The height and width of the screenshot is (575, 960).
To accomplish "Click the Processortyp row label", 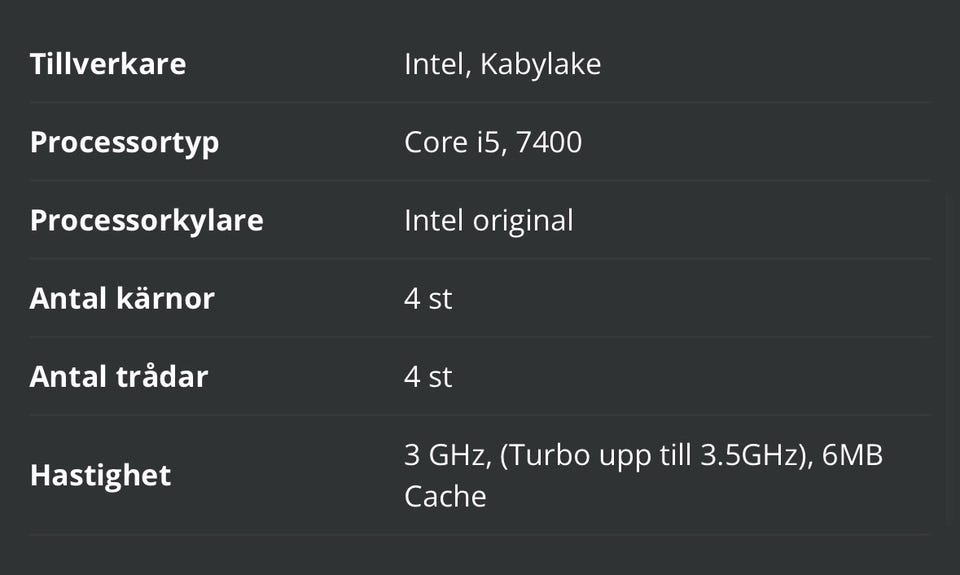I will click(124, 142).
